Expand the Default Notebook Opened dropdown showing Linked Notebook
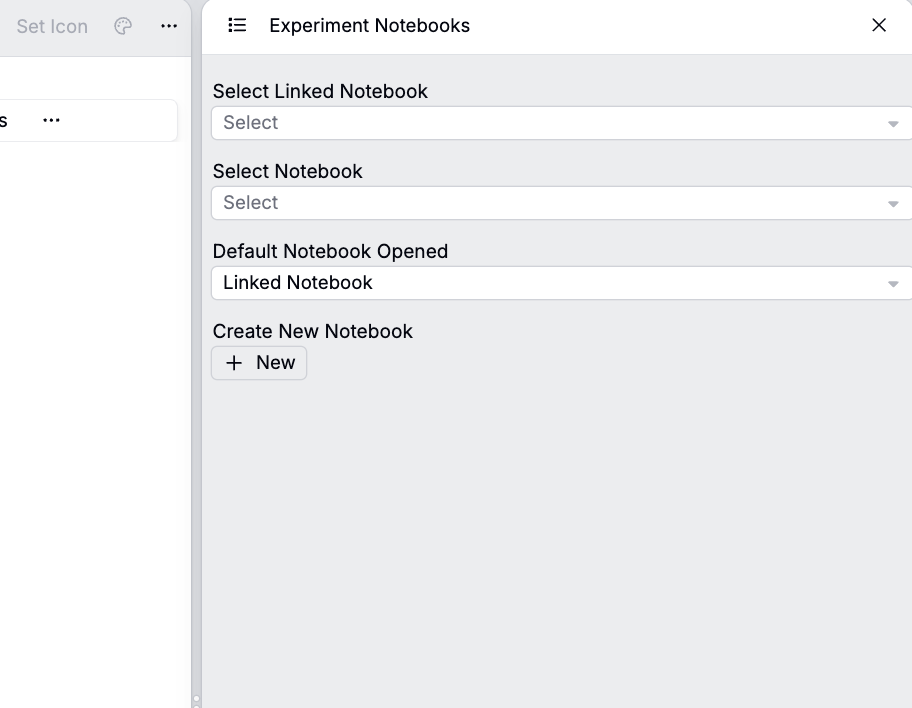 pyautogui.click(x=550, y=283)
